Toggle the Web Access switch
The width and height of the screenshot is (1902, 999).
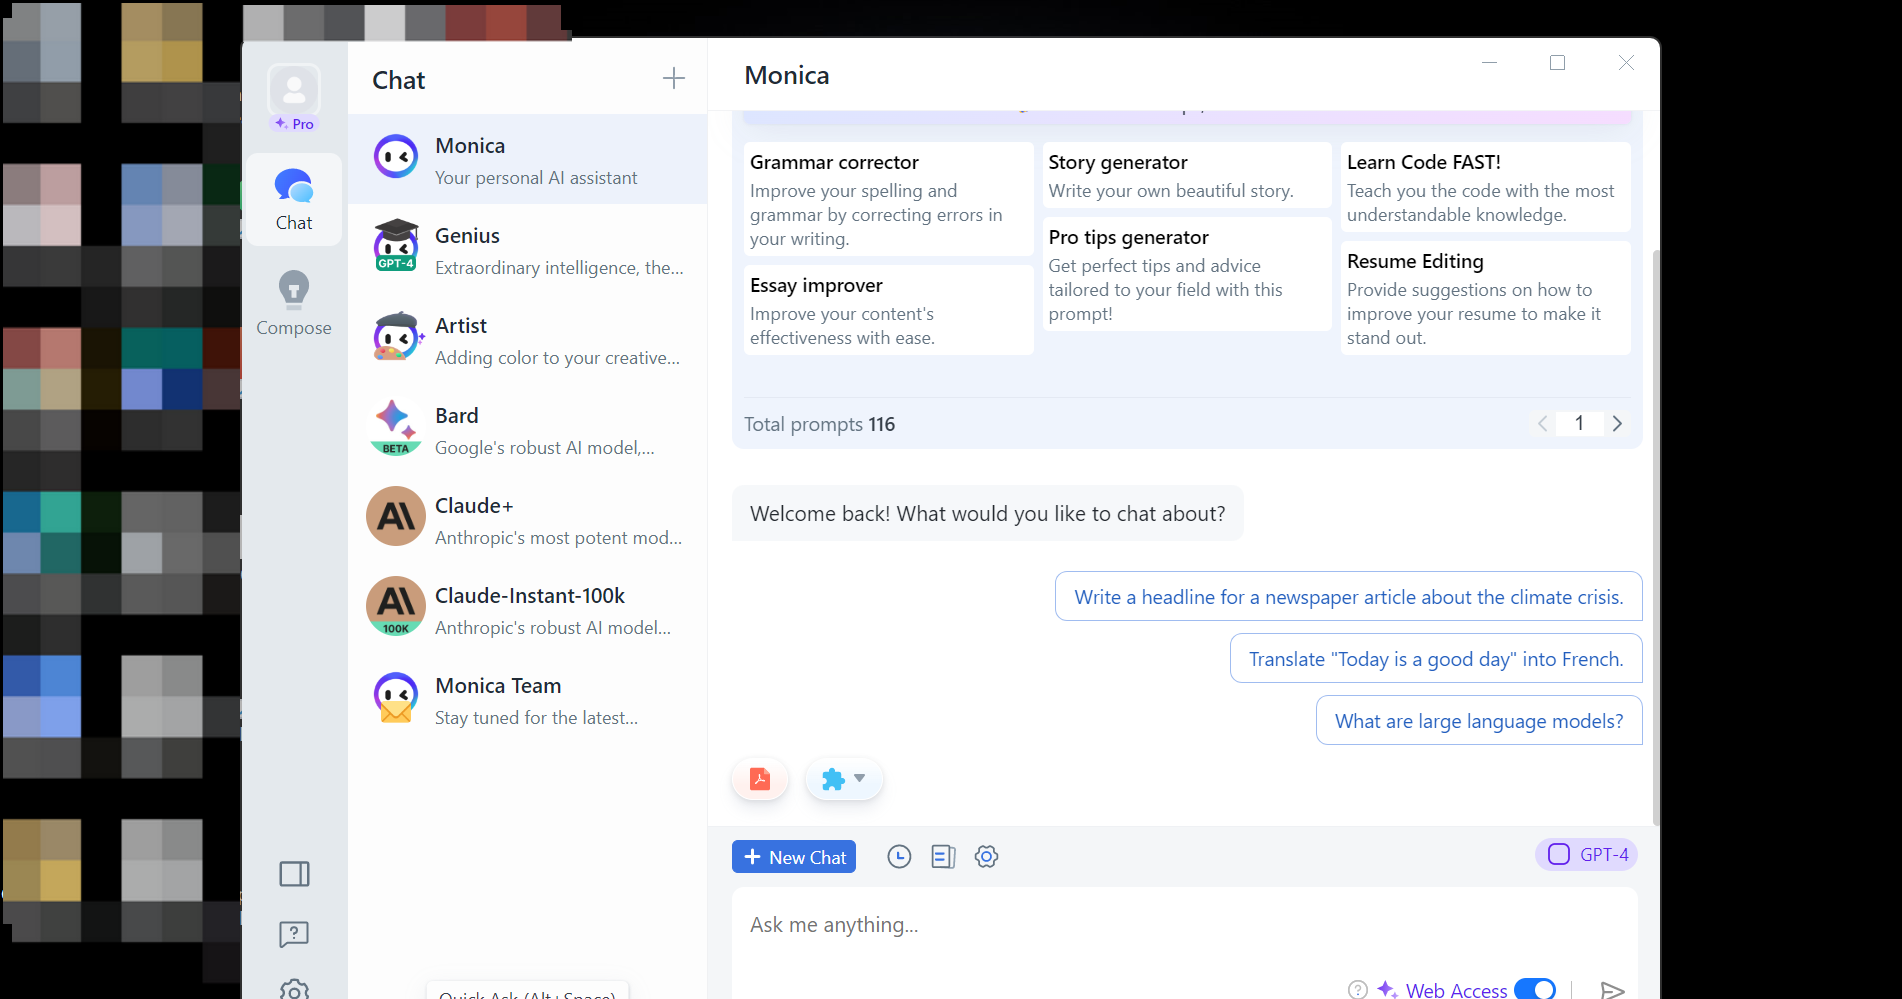pyautogui.click(x=1535, y=990)
